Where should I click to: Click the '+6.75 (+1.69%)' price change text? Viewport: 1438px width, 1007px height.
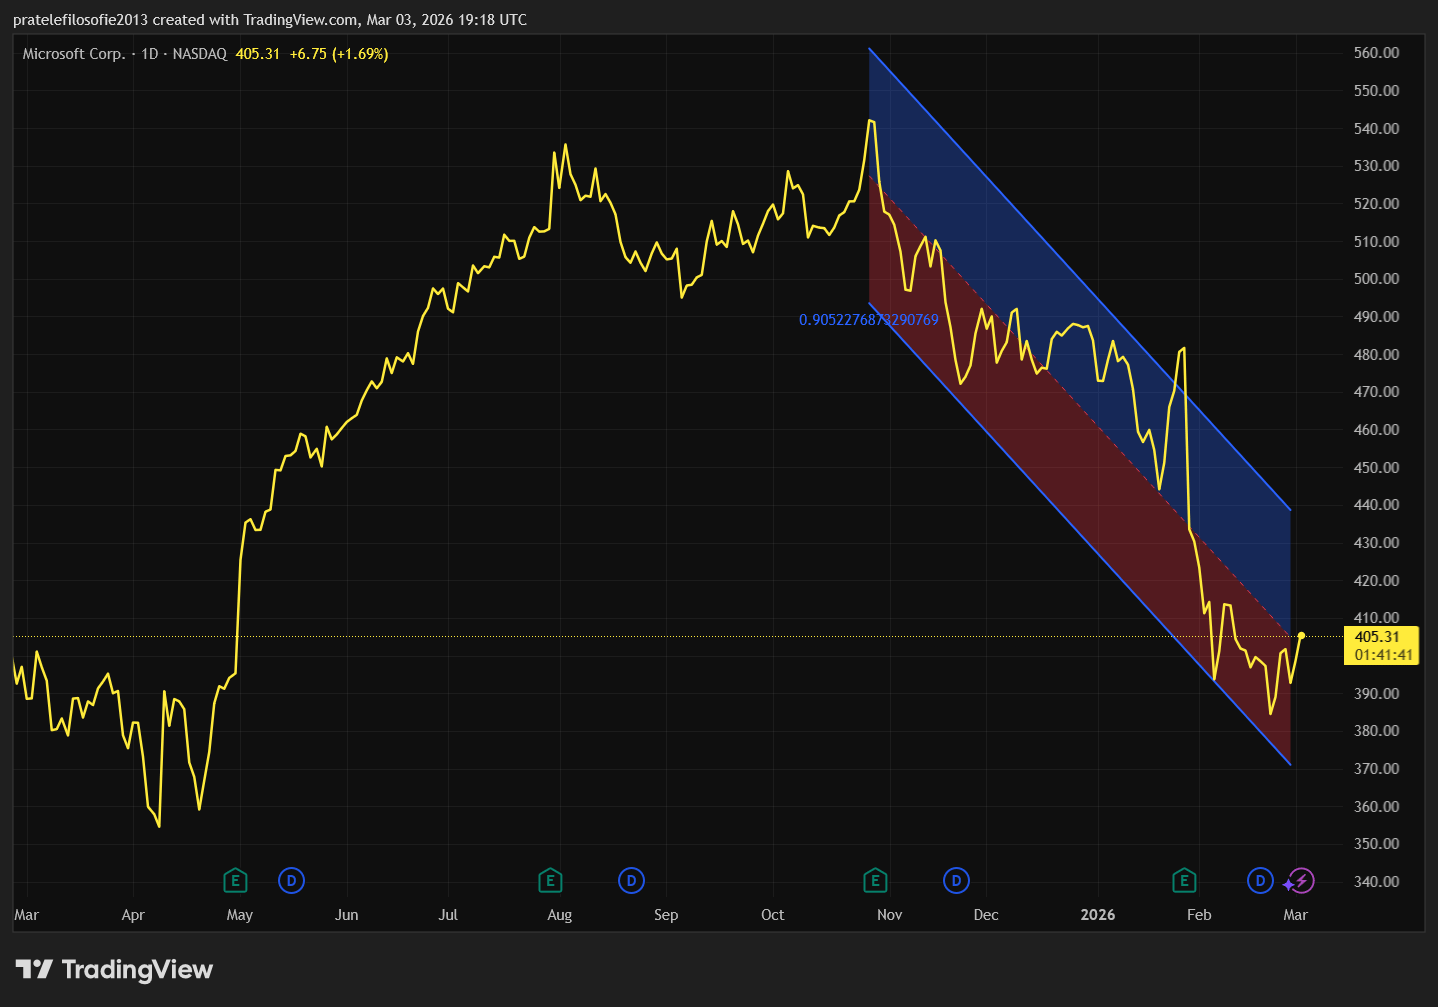[338, 54]
